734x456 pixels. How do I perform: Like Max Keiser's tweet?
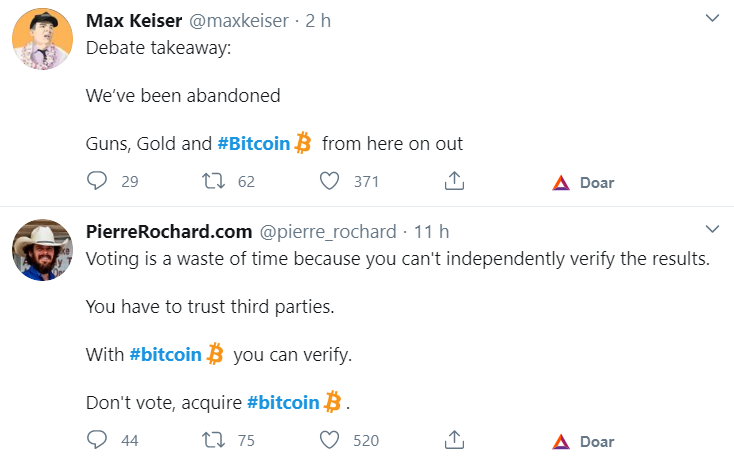coord(329,182)
